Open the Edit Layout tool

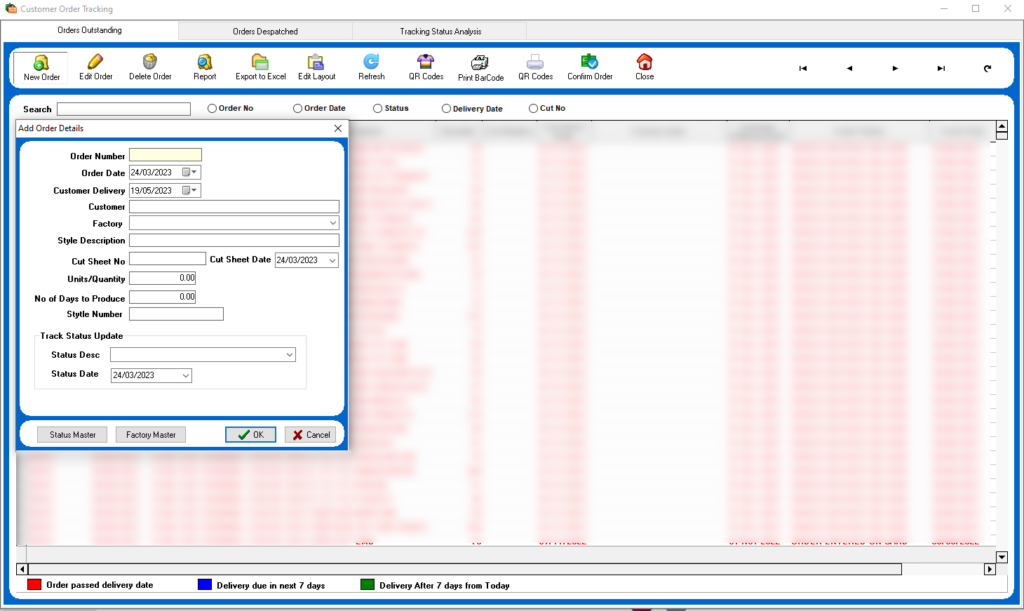[316, 62]
